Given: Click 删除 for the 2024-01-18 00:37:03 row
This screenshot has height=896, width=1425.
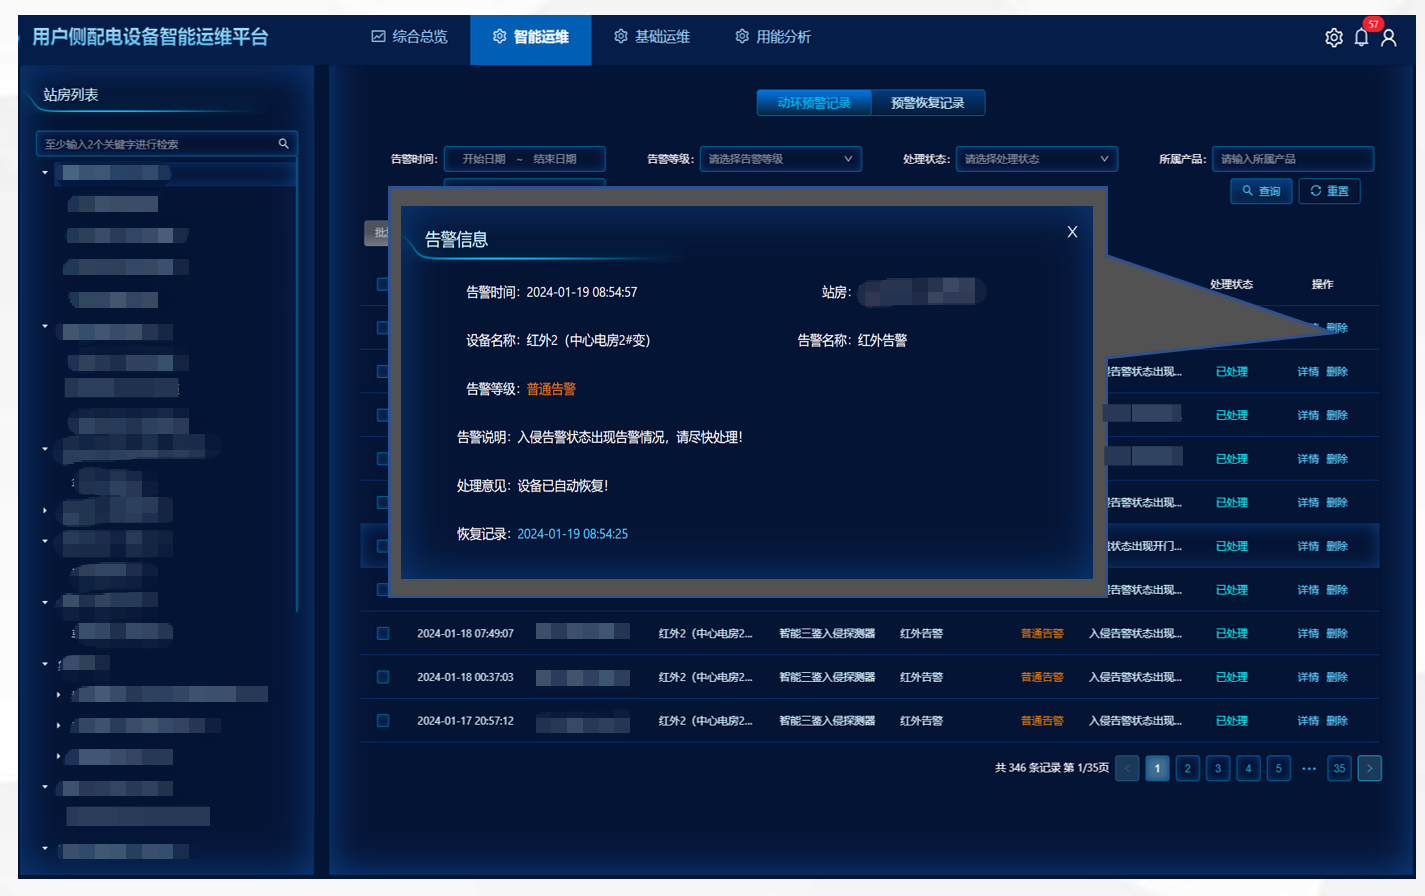Looking at the screenshot, I should pyautogui.click(x=1337, y=677).
